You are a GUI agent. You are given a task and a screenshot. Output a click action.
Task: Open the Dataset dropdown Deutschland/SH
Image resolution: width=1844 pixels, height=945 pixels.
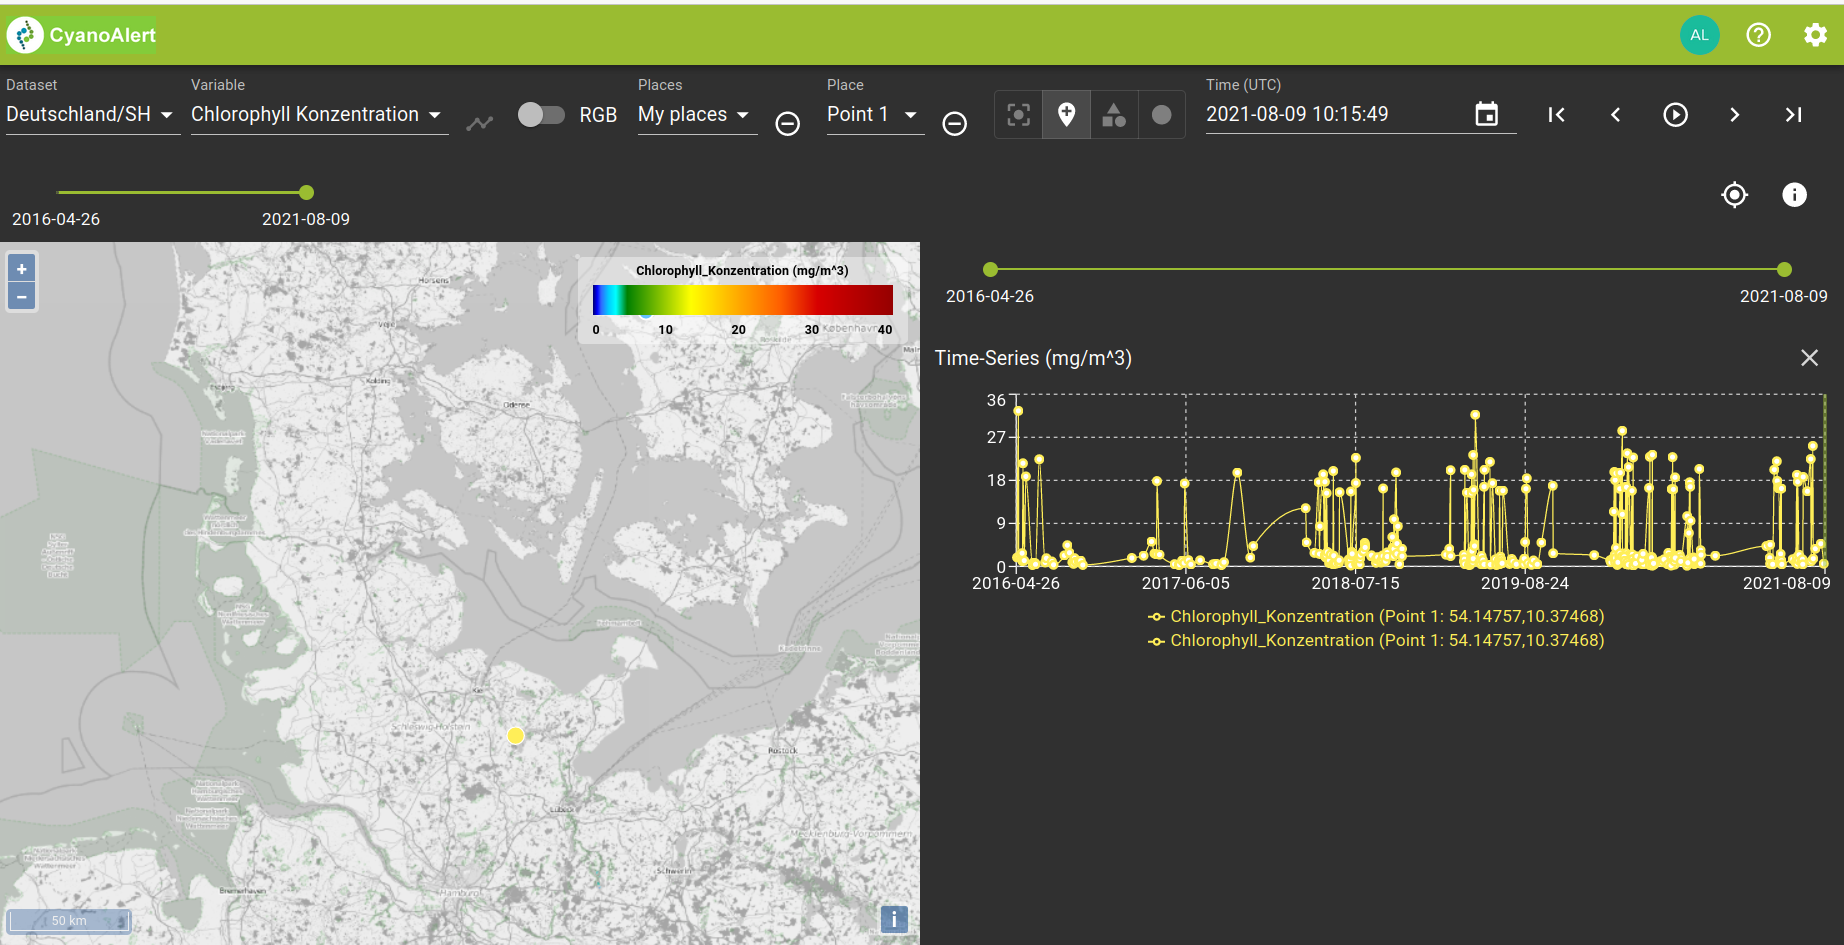point(90,114)
